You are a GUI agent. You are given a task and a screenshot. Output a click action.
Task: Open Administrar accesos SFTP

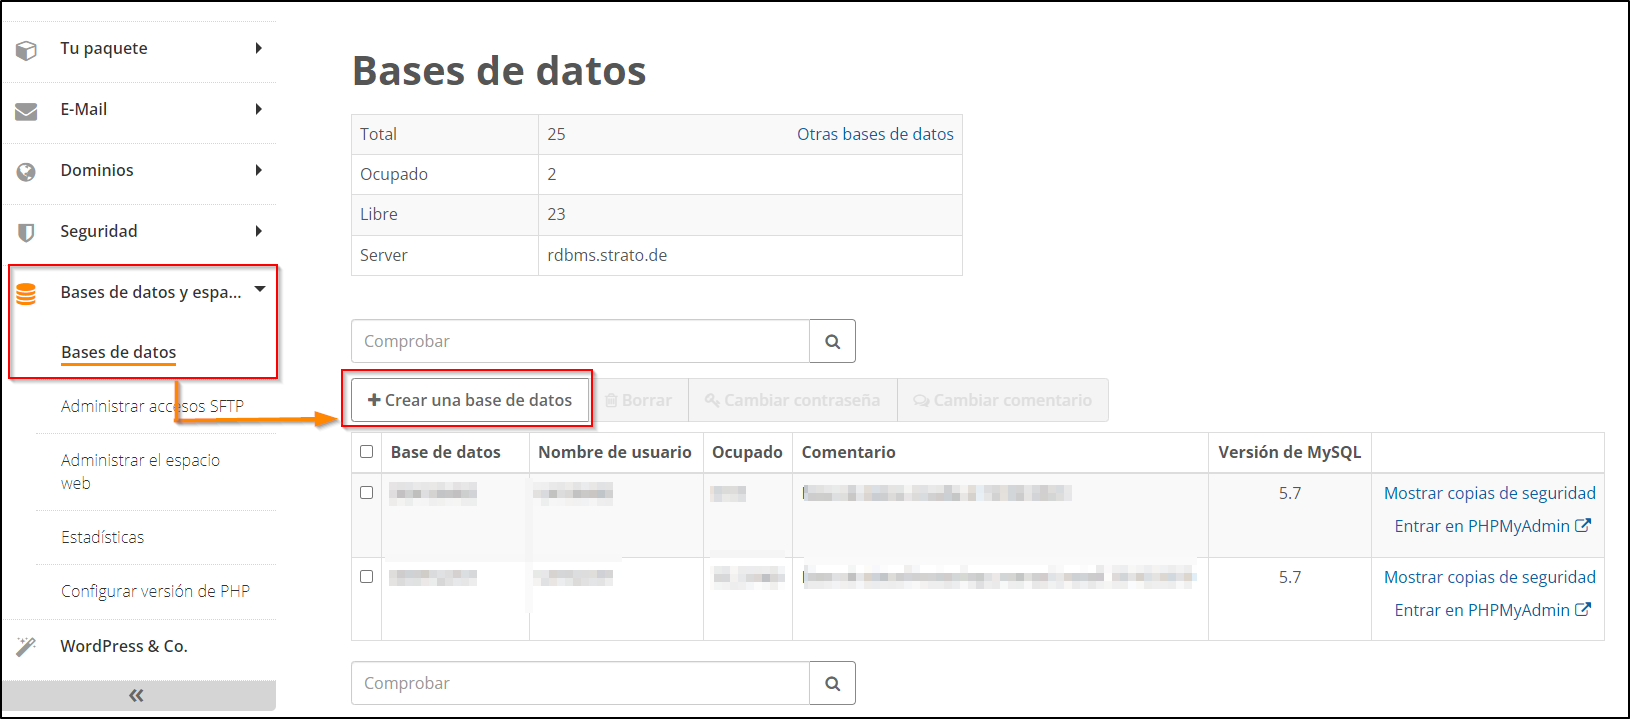pos(152,406)
